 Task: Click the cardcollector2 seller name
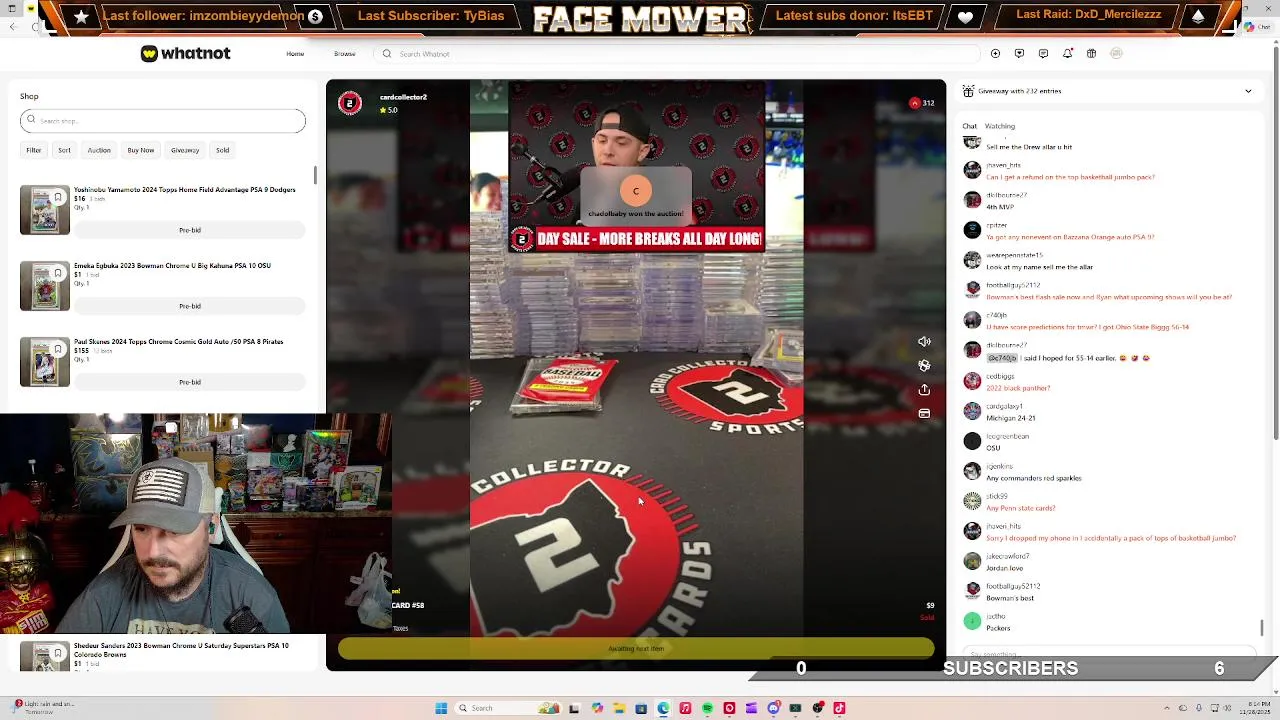(403, 97)
